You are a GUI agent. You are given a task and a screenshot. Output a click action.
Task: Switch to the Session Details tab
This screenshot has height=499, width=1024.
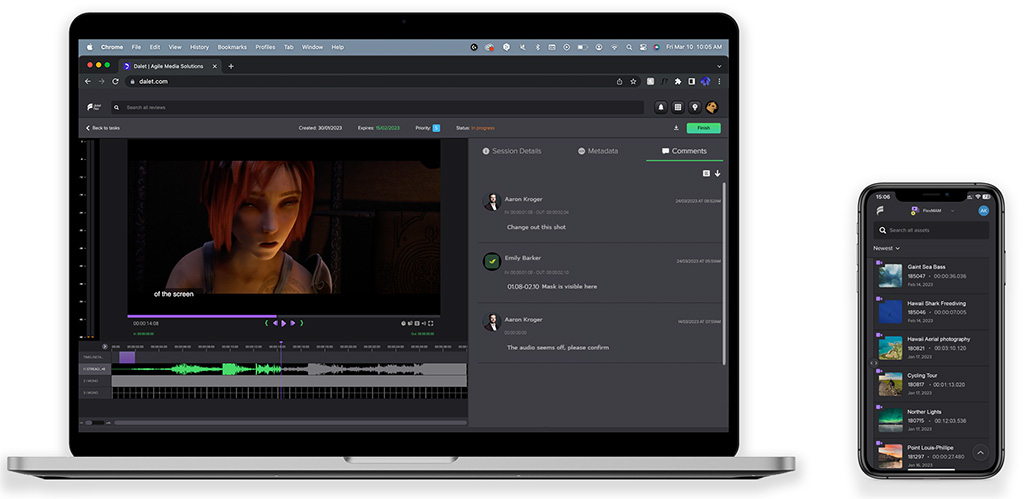(x=511, y=151)
